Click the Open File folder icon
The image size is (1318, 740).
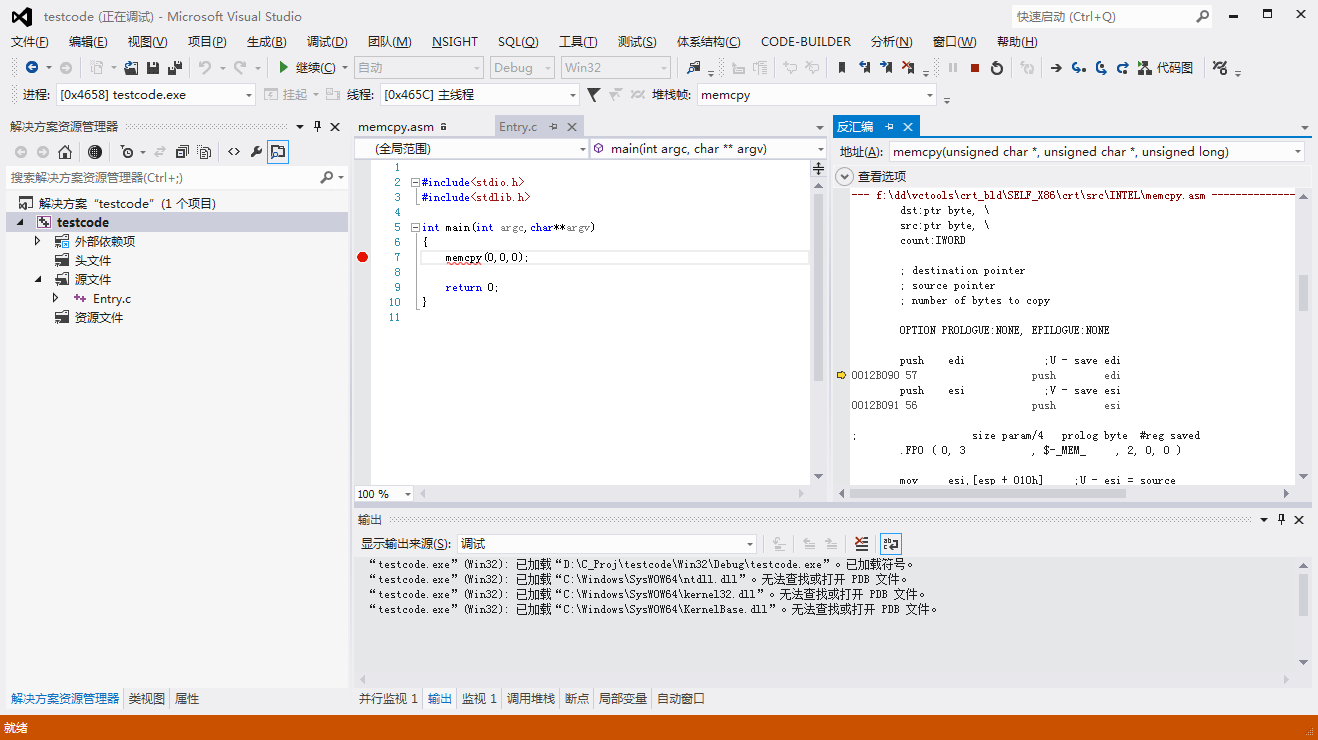[x=131, y=67]
